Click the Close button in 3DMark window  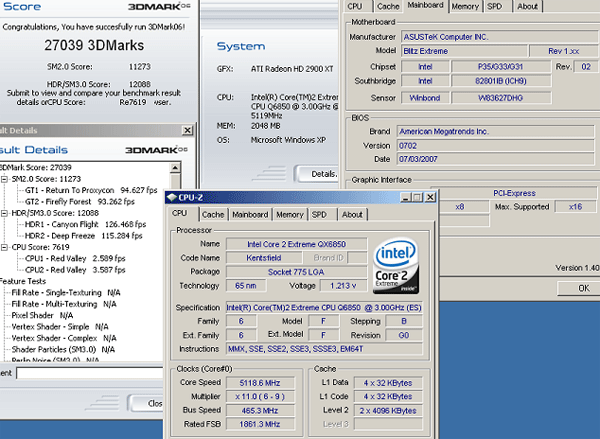click(x=145, y=403)
